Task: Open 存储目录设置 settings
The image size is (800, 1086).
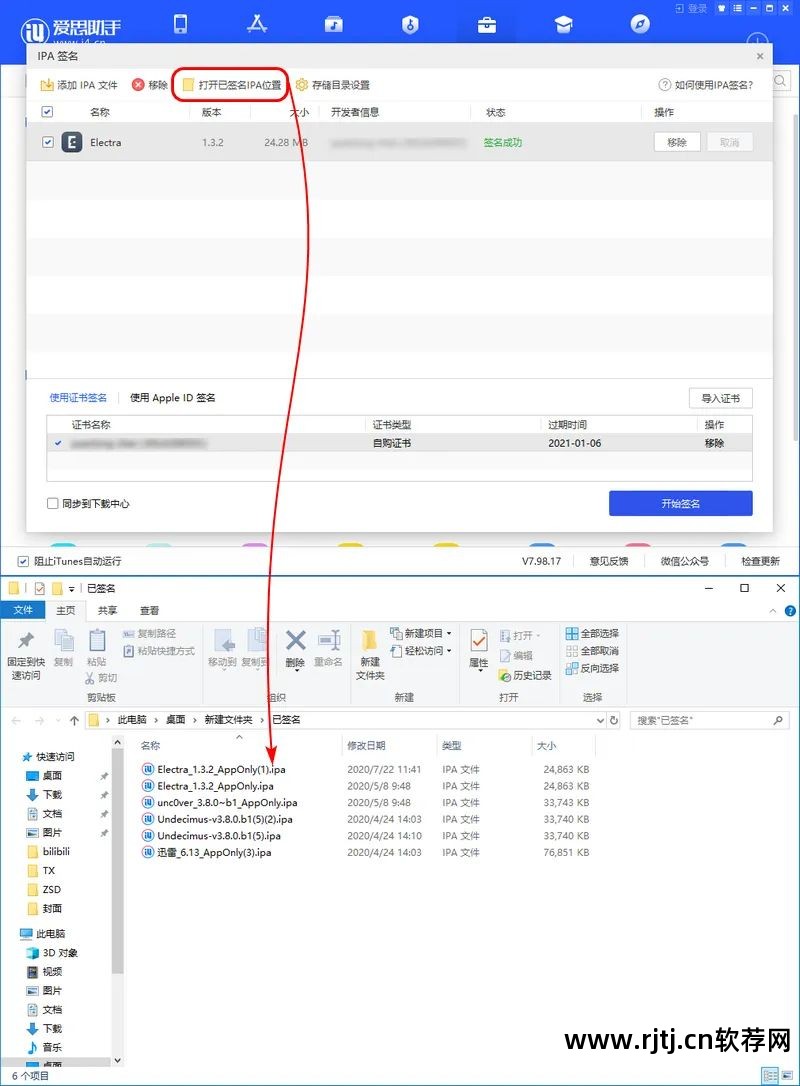Action: click(x=332, y=84)
